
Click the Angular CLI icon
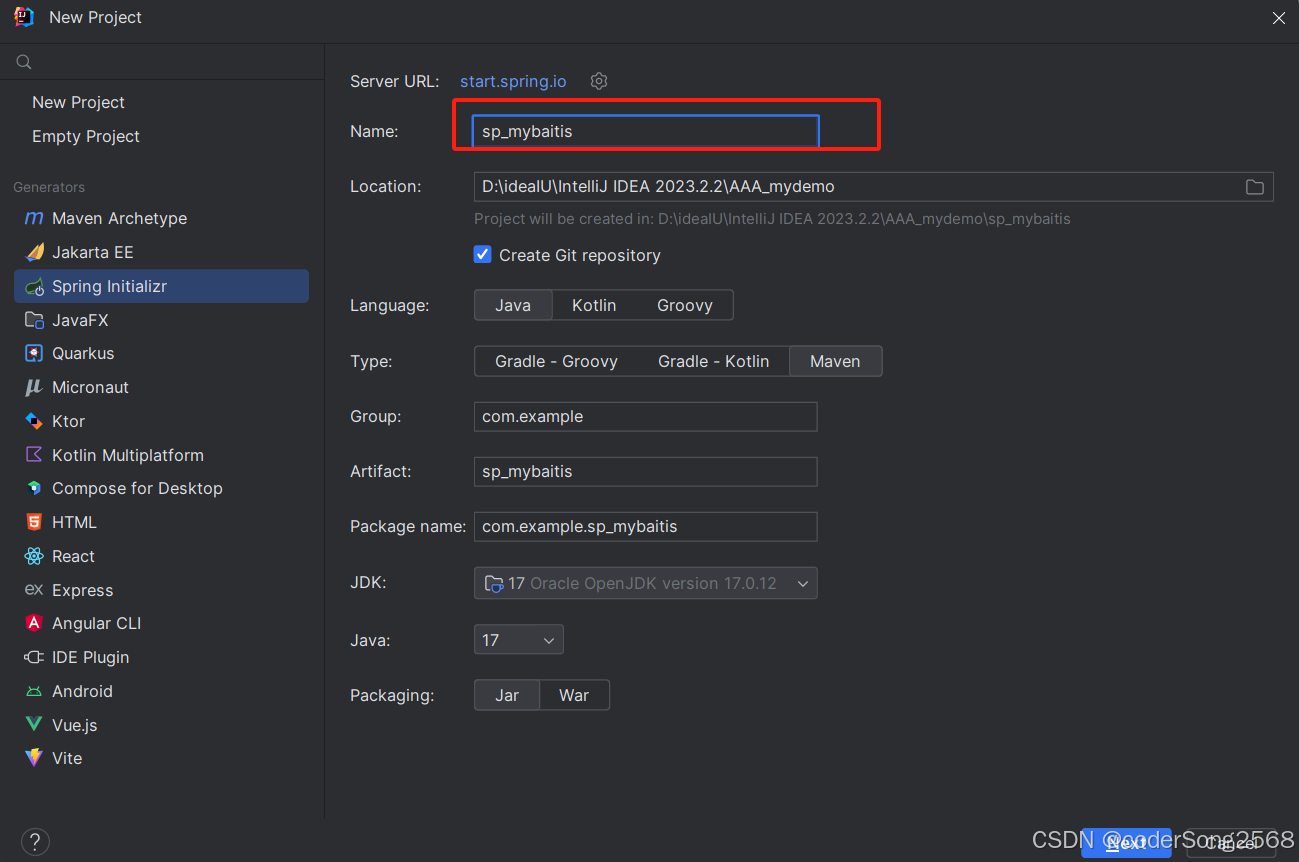coord(34,623)
